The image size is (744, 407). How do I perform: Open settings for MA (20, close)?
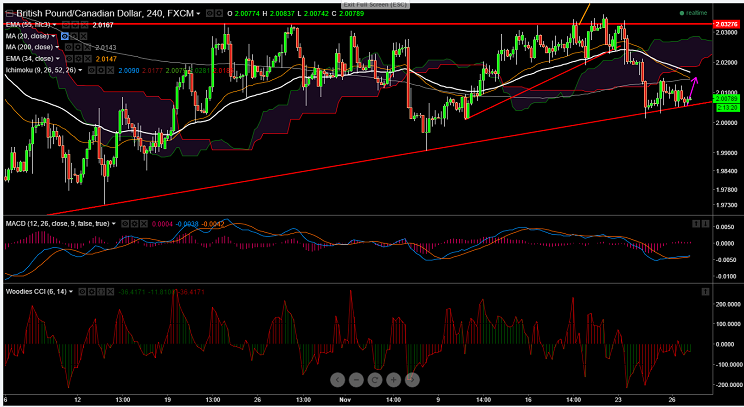74,37
